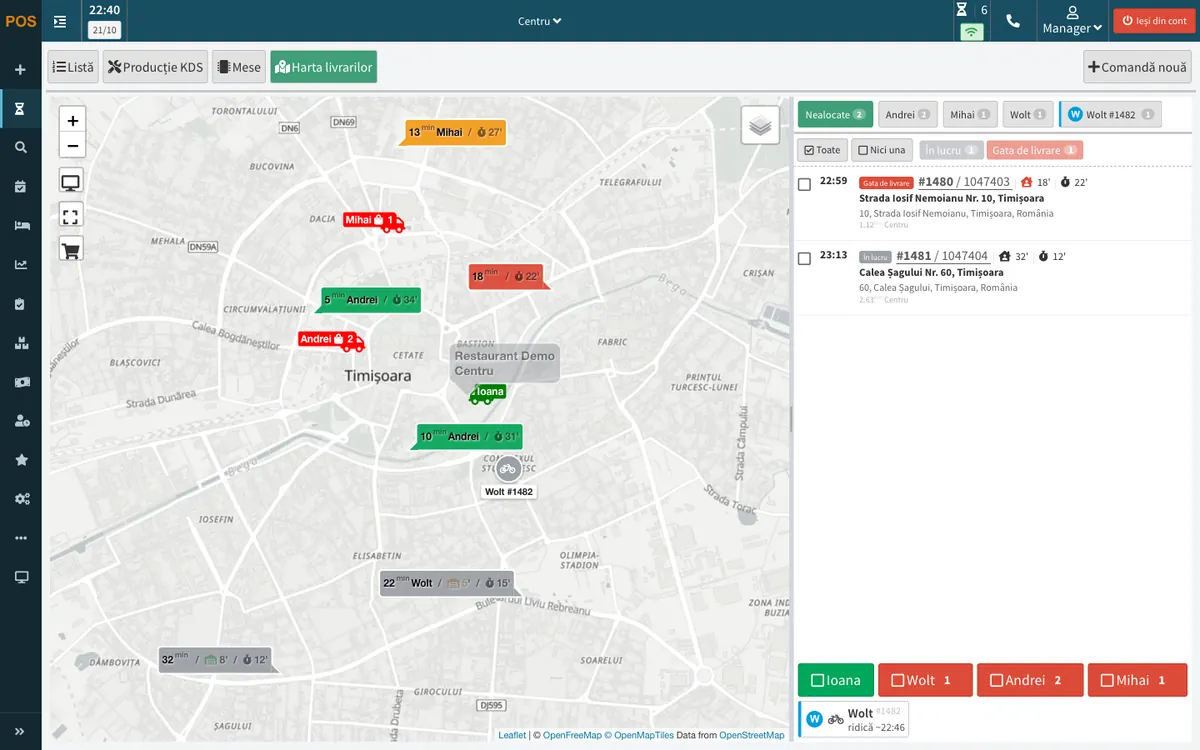The image size is (1200, 750).
Task: Check the box for order #1480
Action: 804,185
